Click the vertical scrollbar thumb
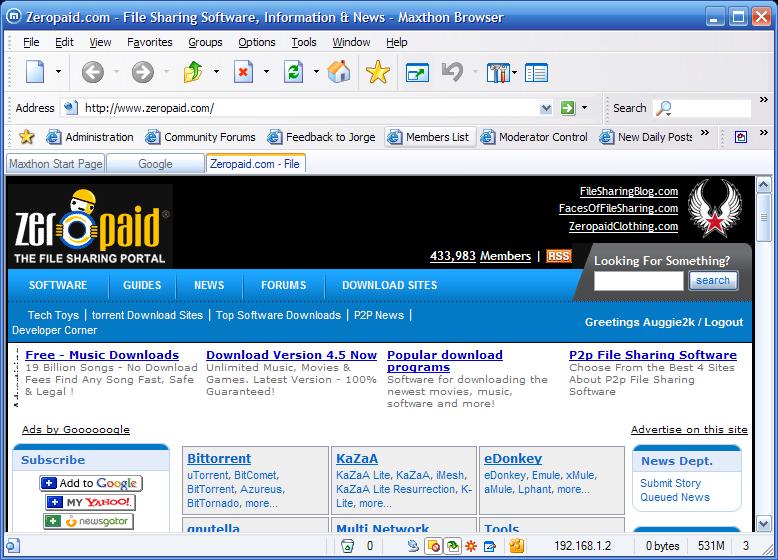This screenshot has height=560, width=778. pos(764,217)
